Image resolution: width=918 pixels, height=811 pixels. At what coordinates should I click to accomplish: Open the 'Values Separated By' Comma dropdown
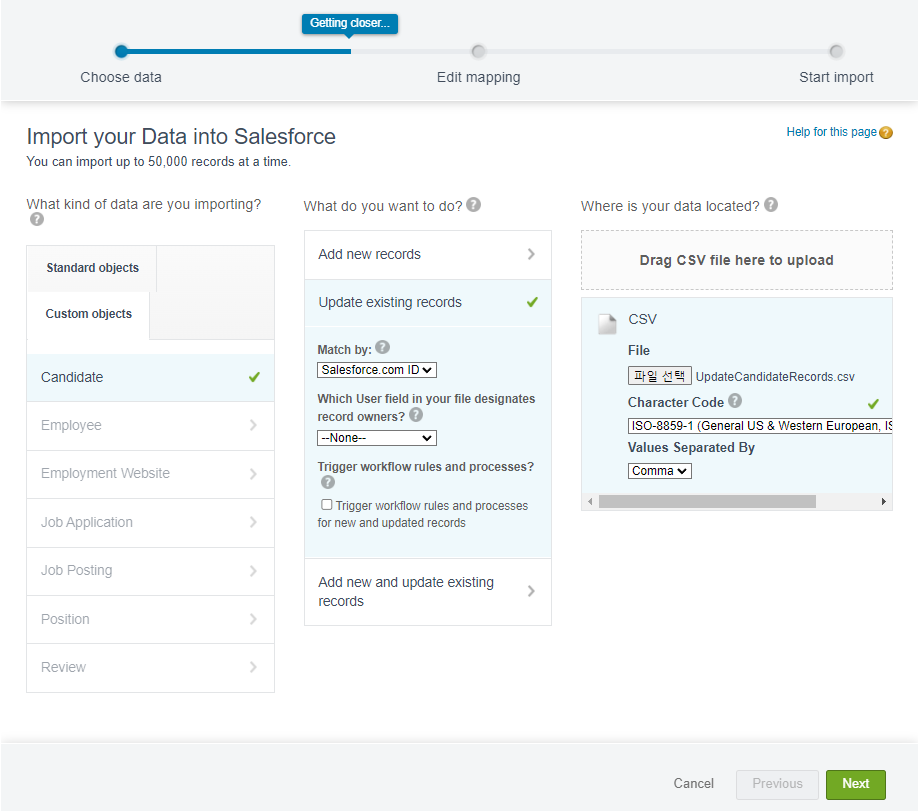click(660, 471)
